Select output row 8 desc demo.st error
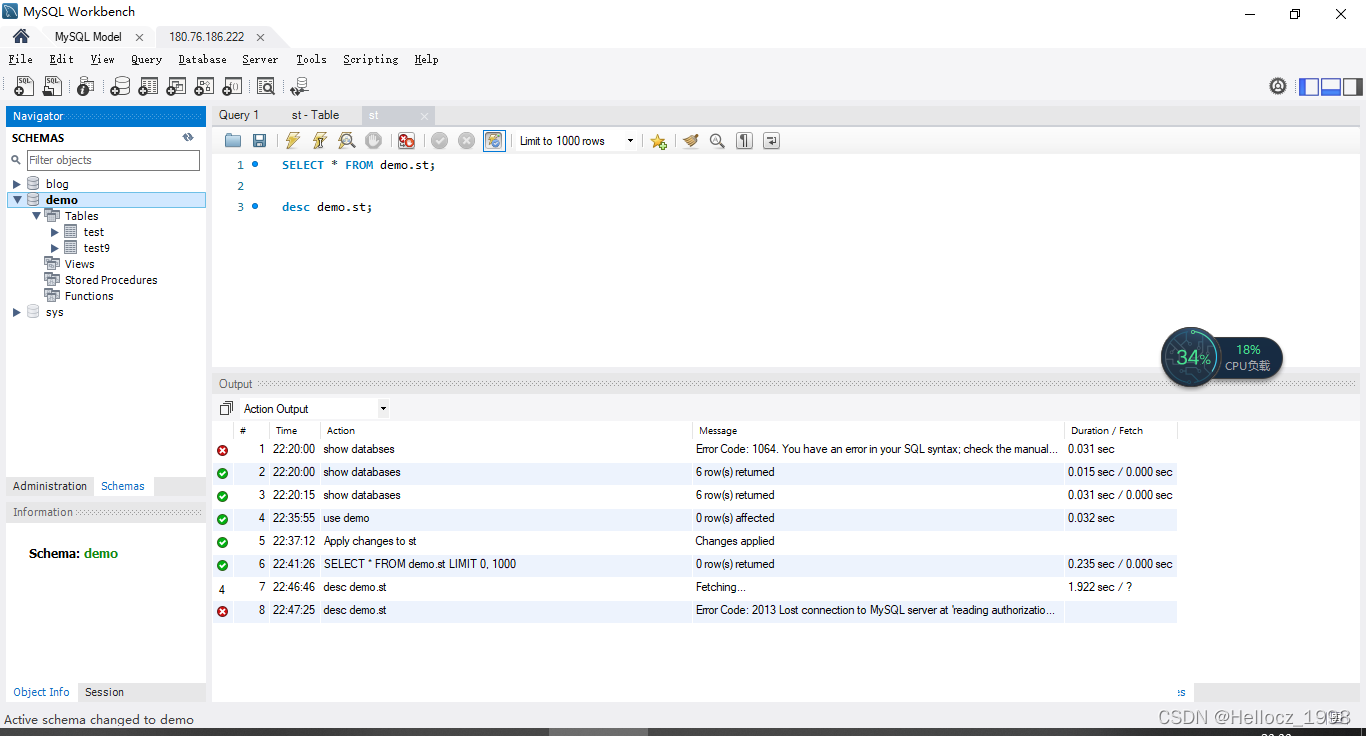The width and height of the screenshot is (1366, 736). pos(695,610)
